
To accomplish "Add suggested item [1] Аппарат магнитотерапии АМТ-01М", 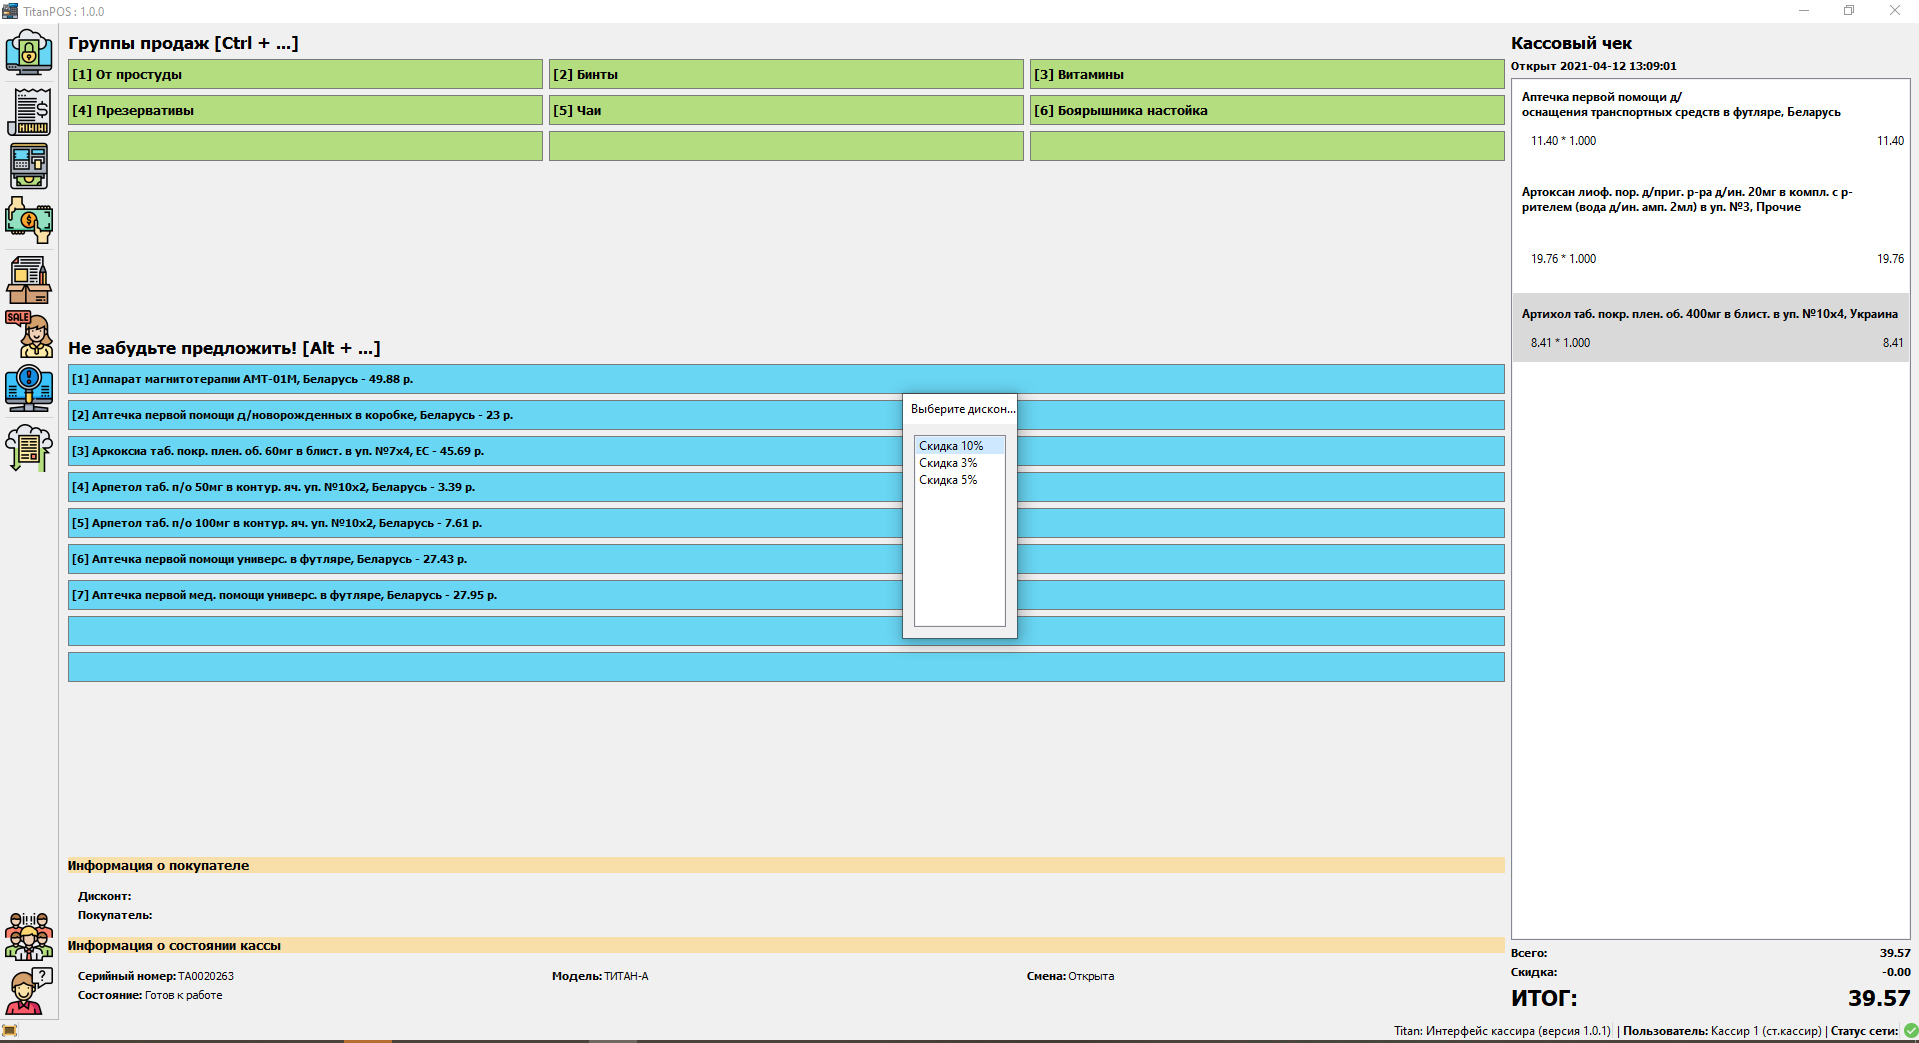I will tap(786, 379).
